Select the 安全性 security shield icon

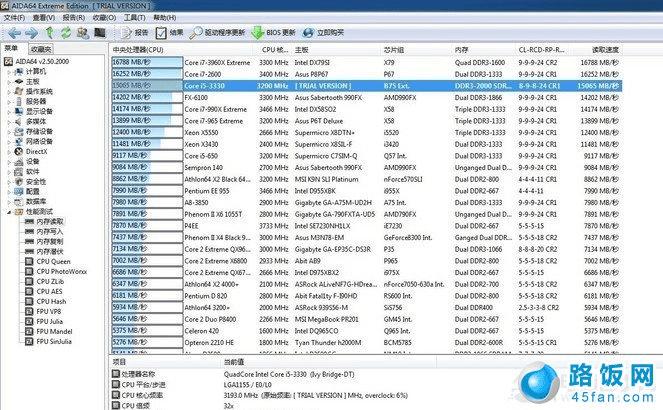[x=19, y=182]
